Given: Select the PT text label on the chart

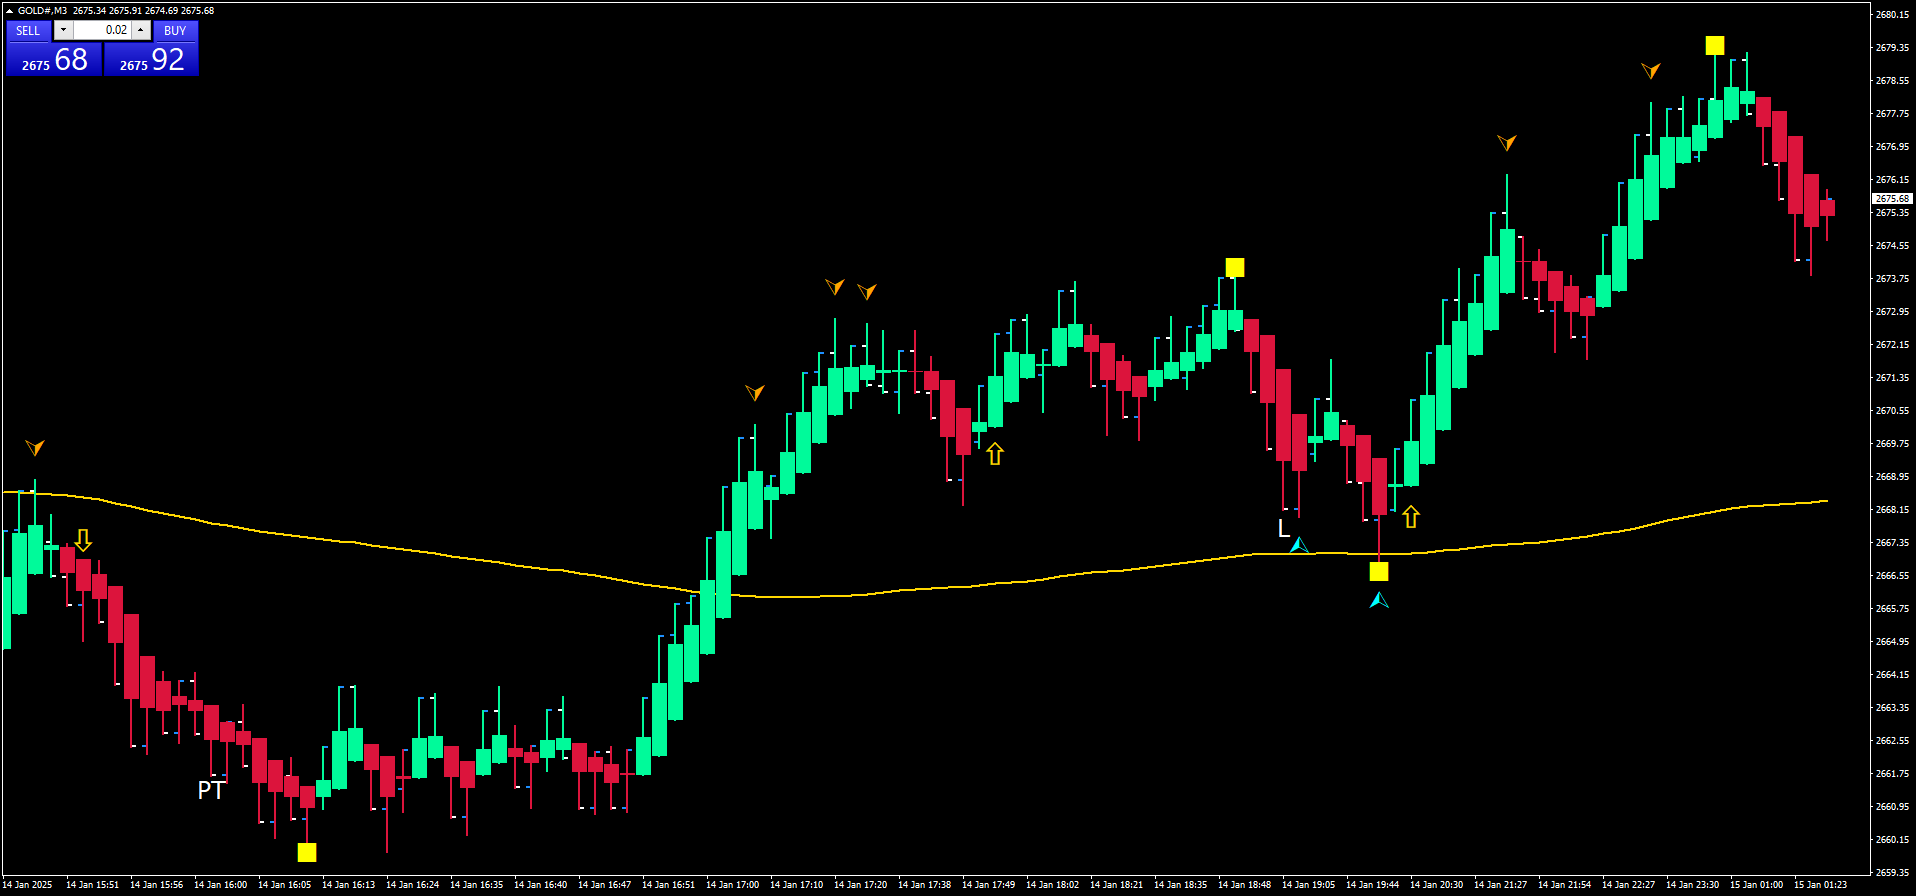Looking at the screenshot, I should click(x=211, y=790).
